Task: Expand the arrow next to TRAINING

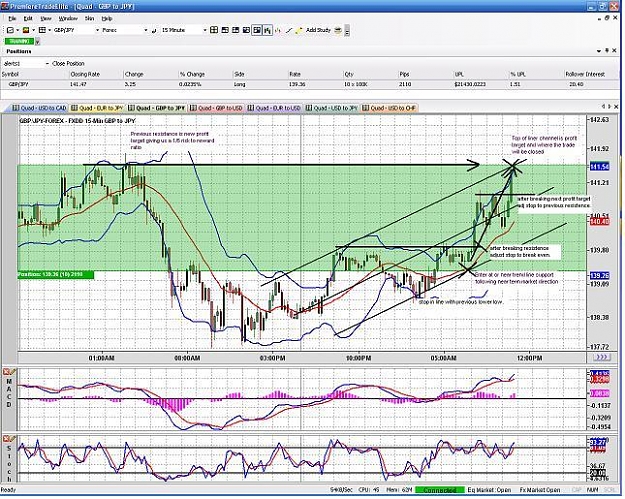Action: pyautogui.click(x=38, y=41)
